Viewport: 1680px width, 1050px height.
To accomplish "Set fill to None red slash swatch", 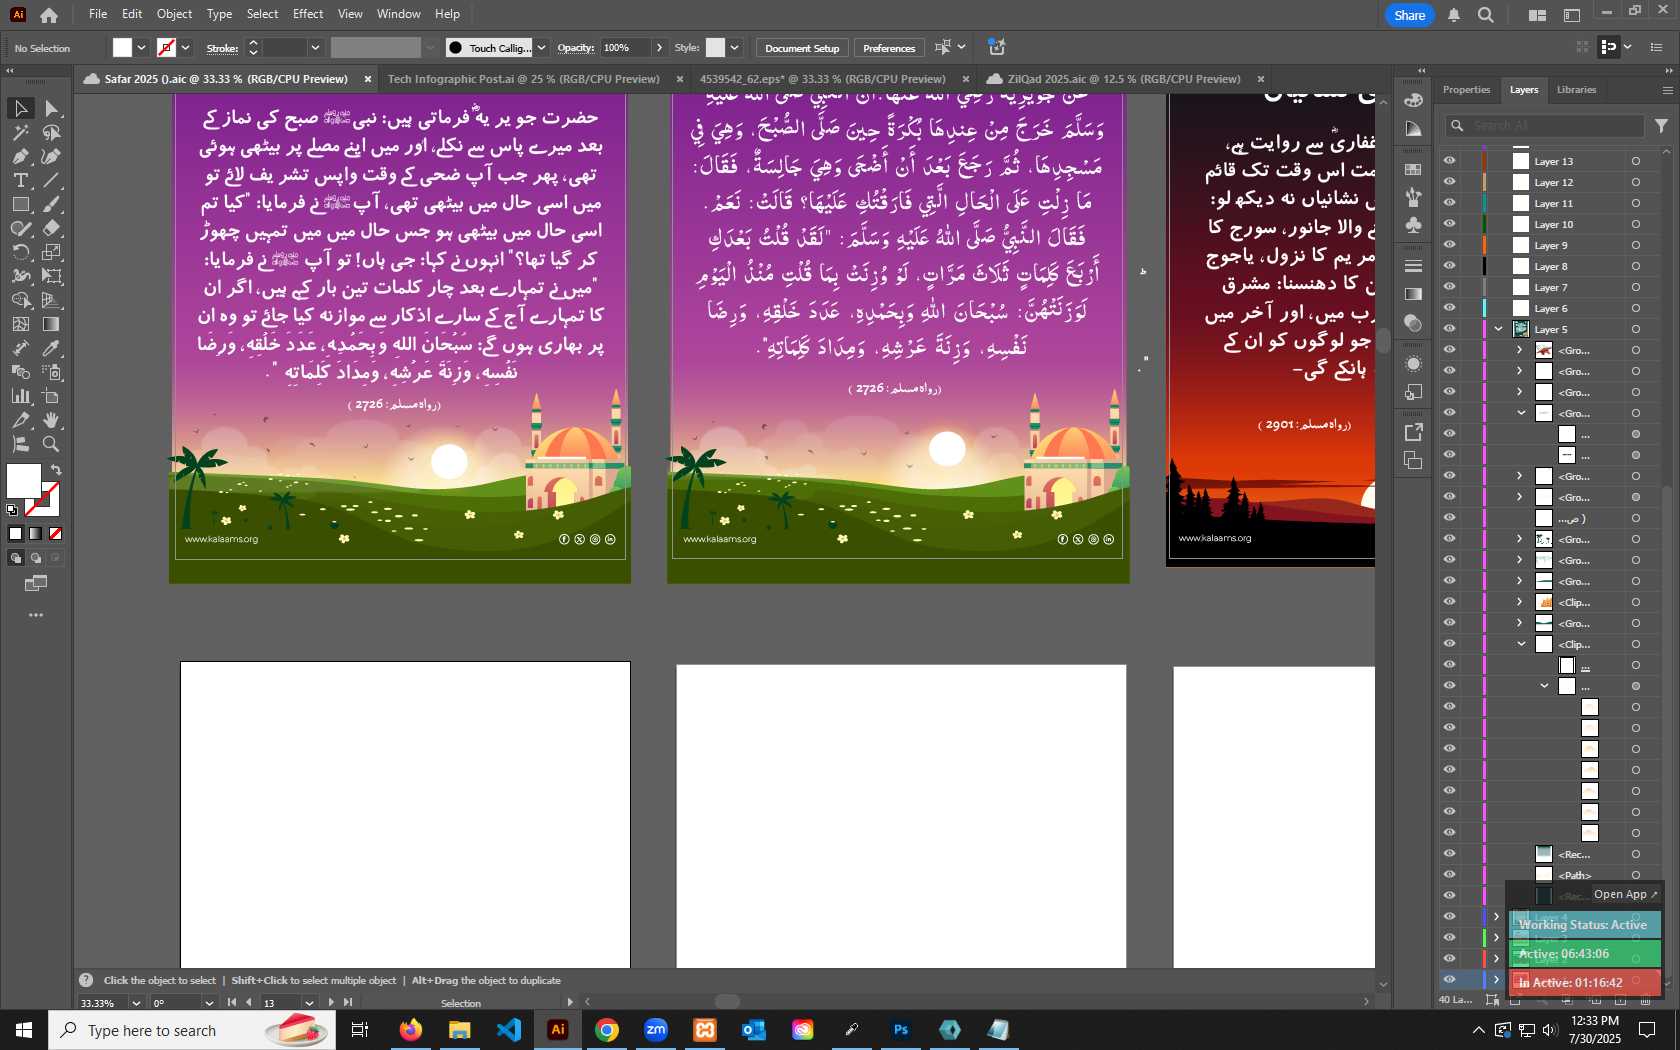I will [56, 534].
